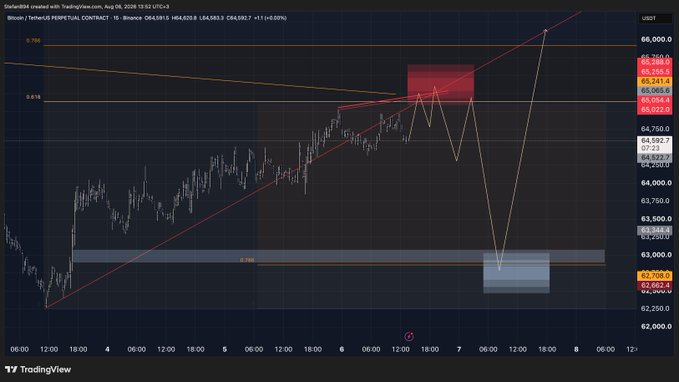Image resolution: width=679 pixels, height=382 pixels.
Task: Open the USDT currency selector on the price axis
Action: pyautogui.click(x=655, y=18)
